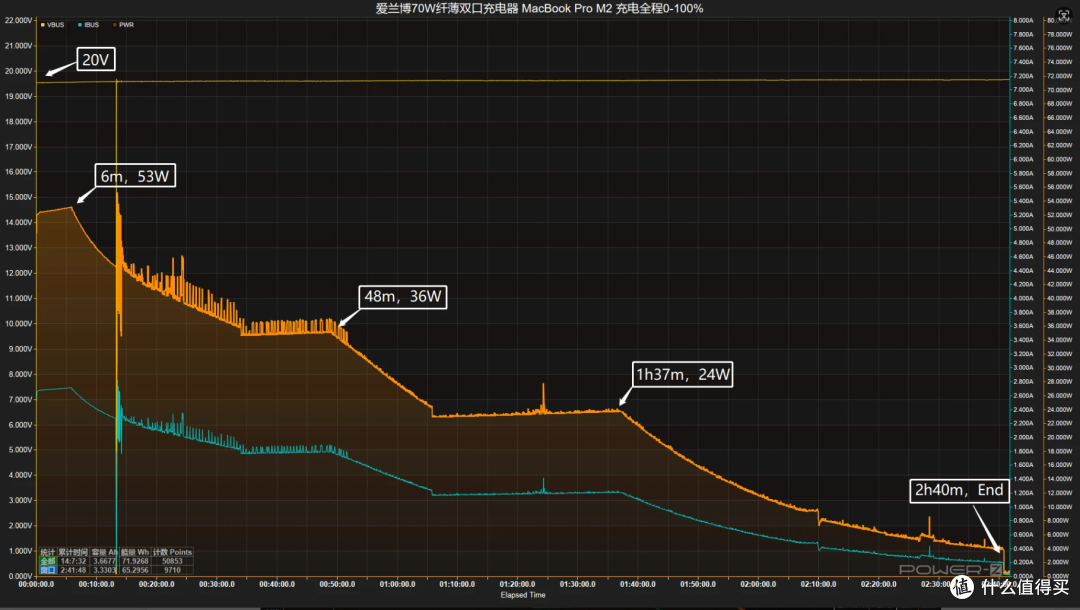
Task: Click the 40.000W power axis label
Action: (1059, 298)
